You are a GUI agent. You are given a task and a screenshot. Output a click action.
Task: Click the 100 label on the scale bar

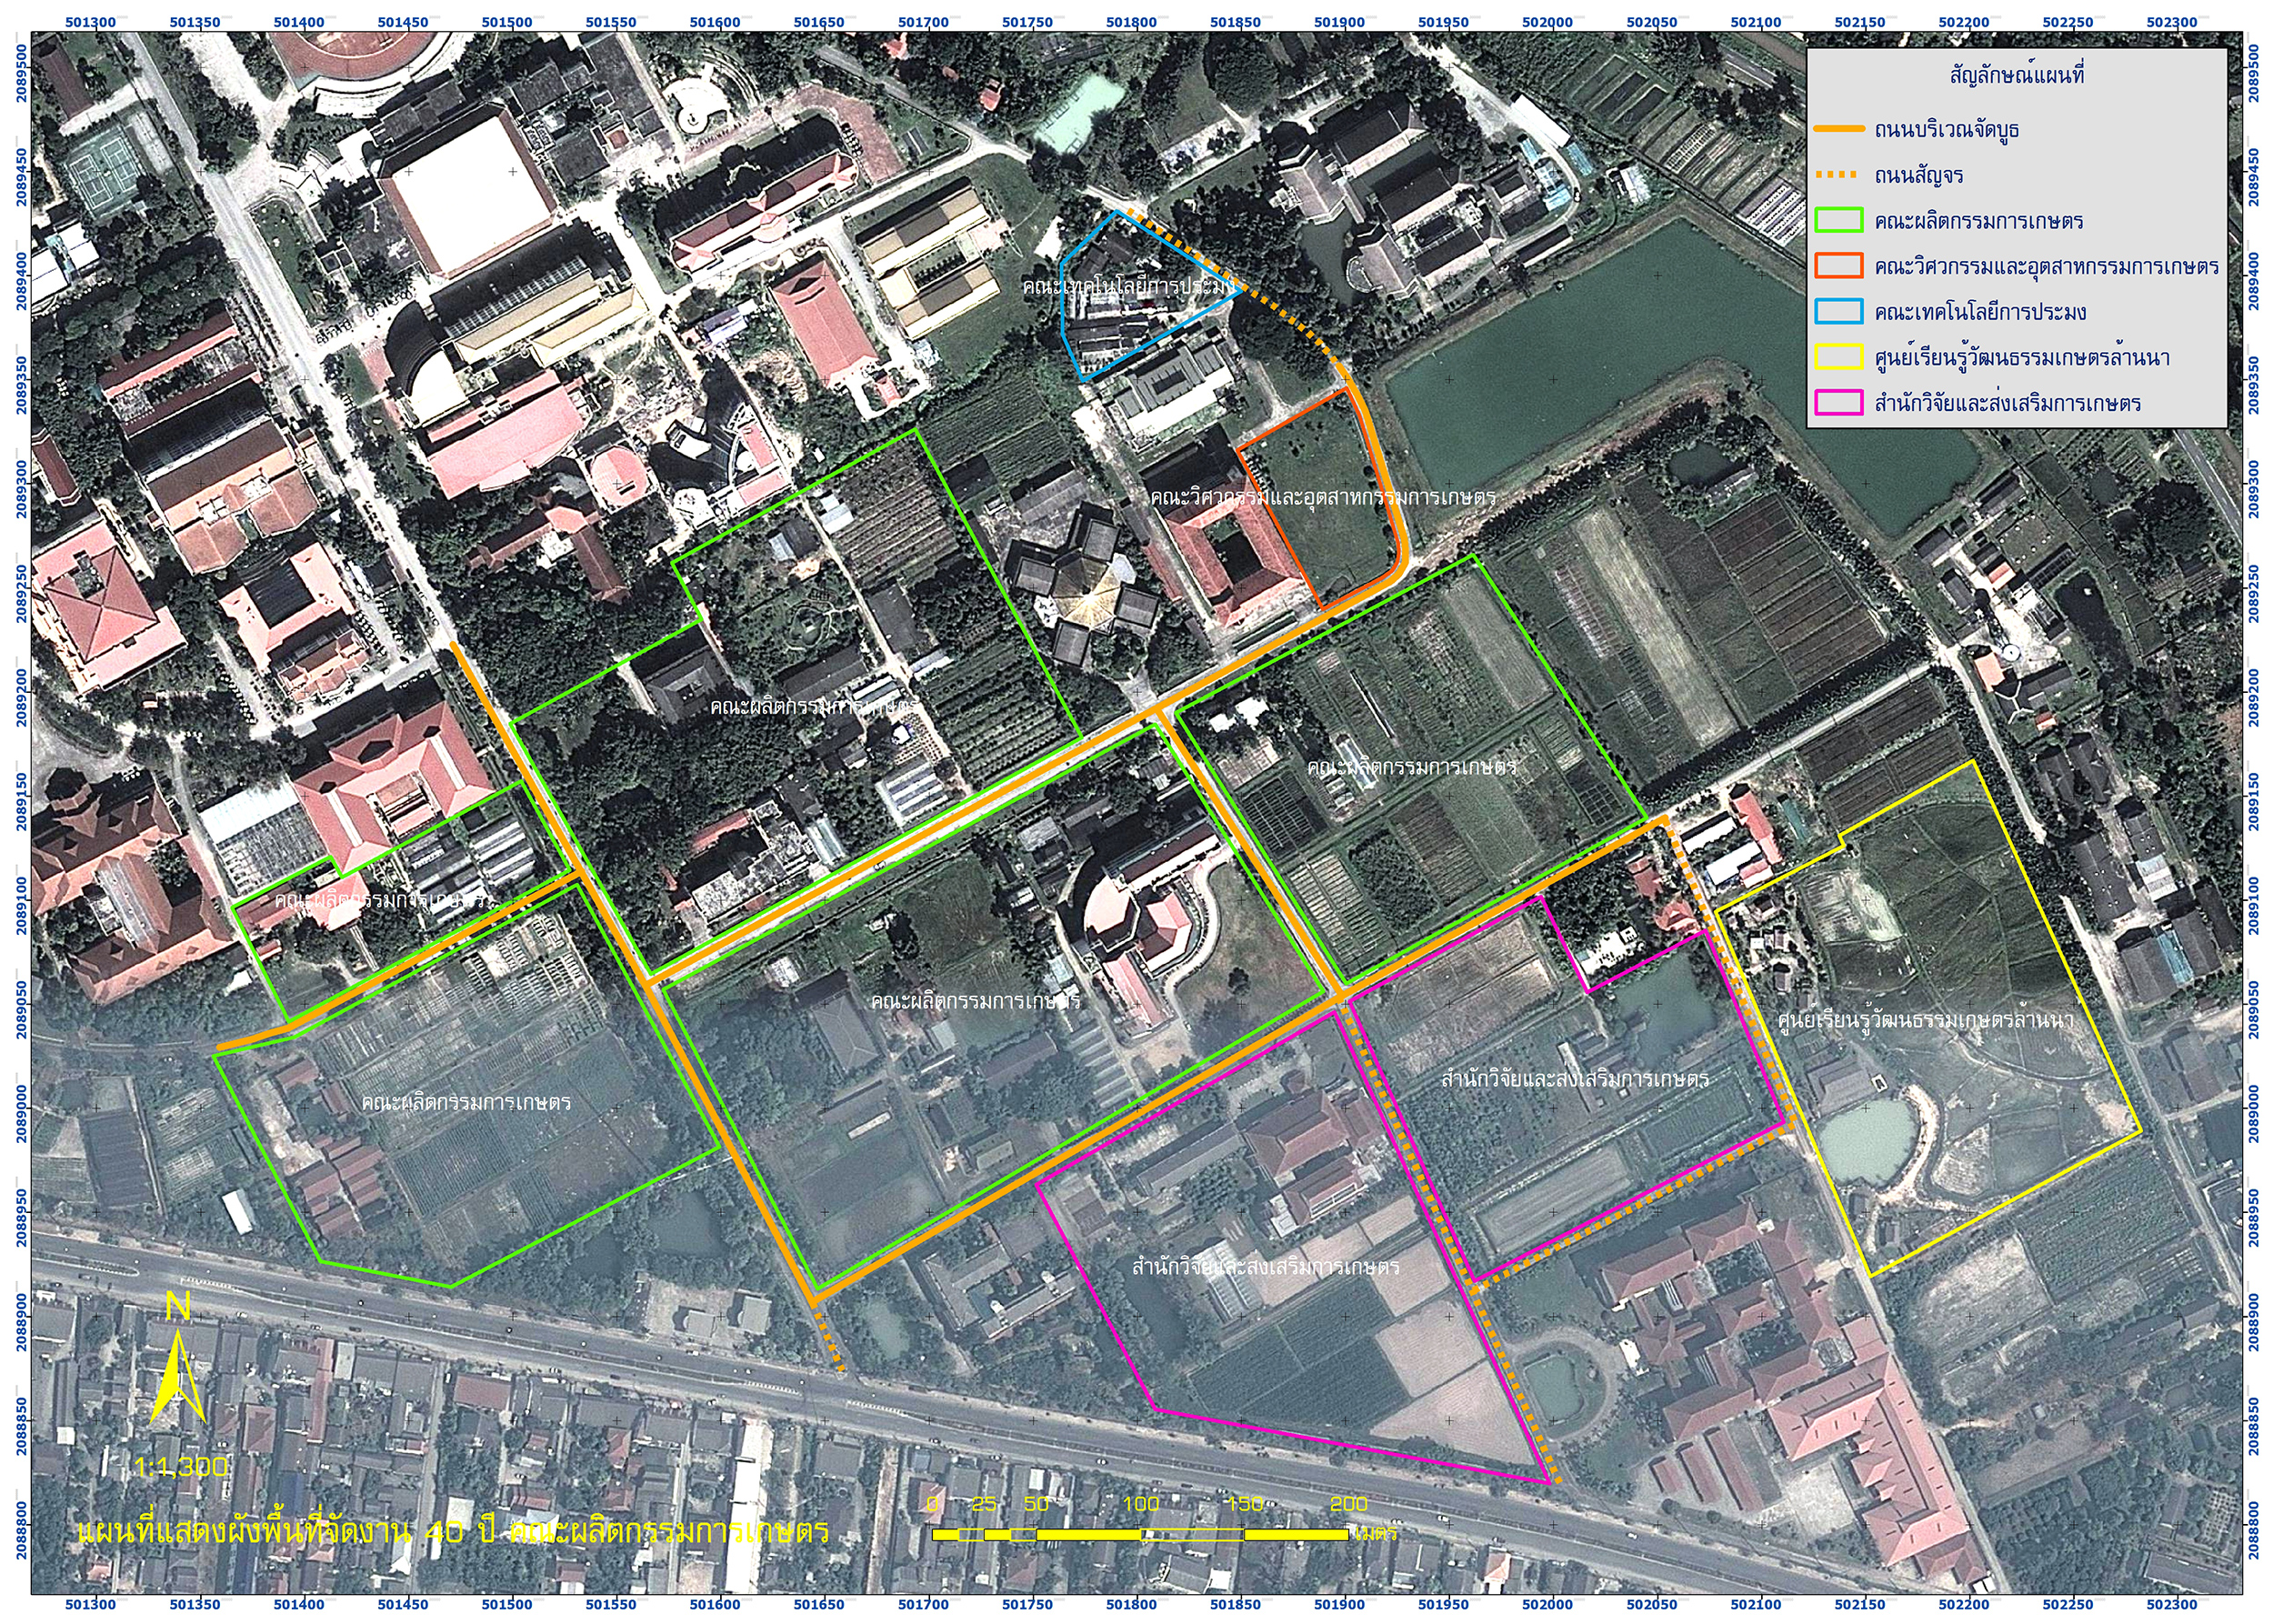click(x=1140, y=1504)
